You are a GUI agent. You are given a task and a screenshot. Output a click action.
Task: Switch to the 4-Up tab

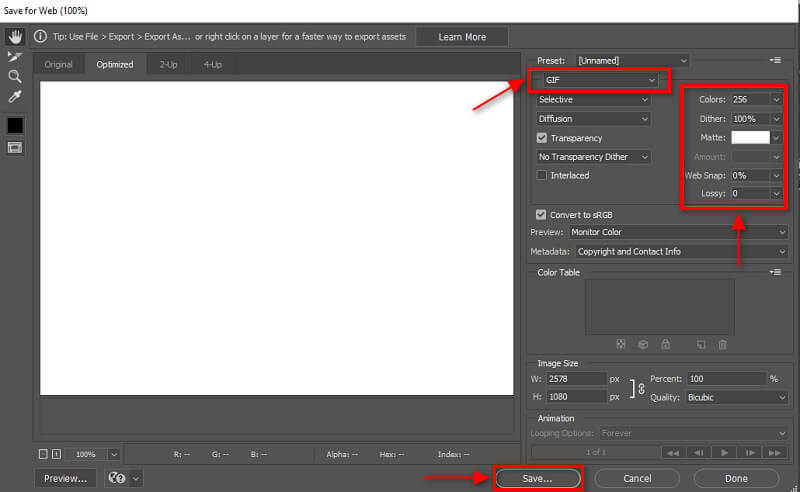(x=213, y=64)
